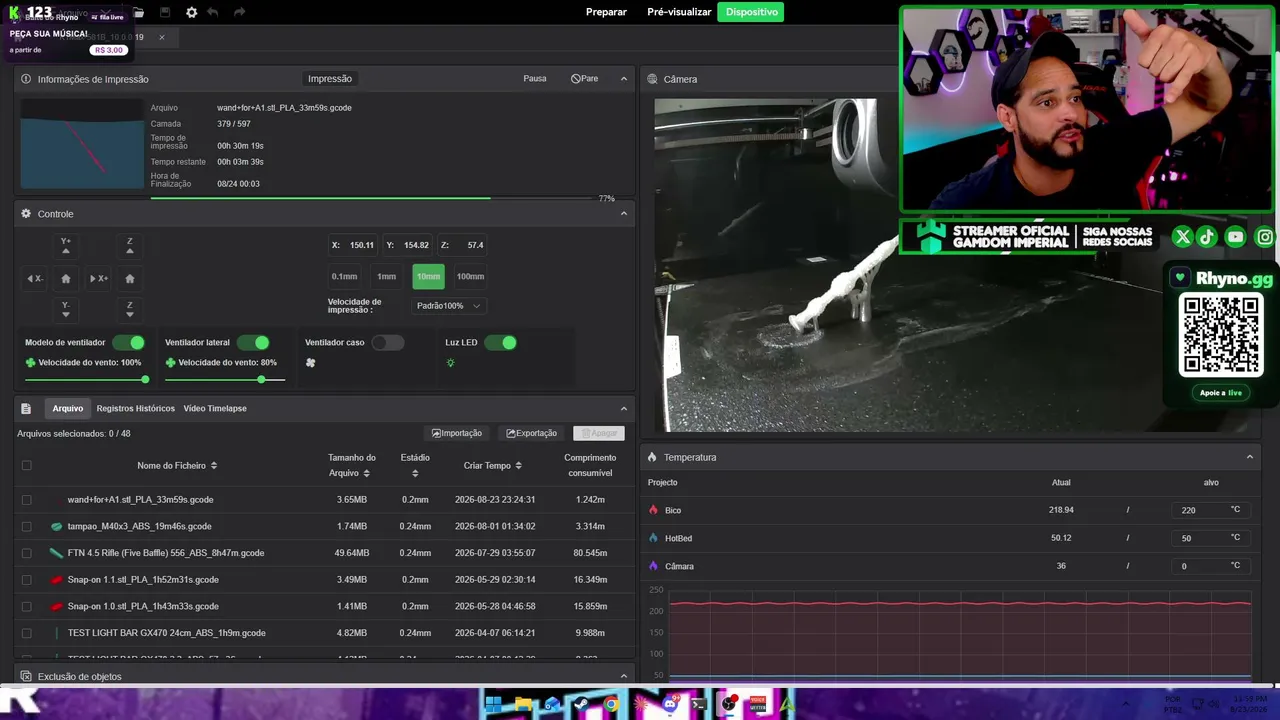Set jog step to 0.1mm
This screenshot has height=720, width=1280.
[x=344, y=277]
